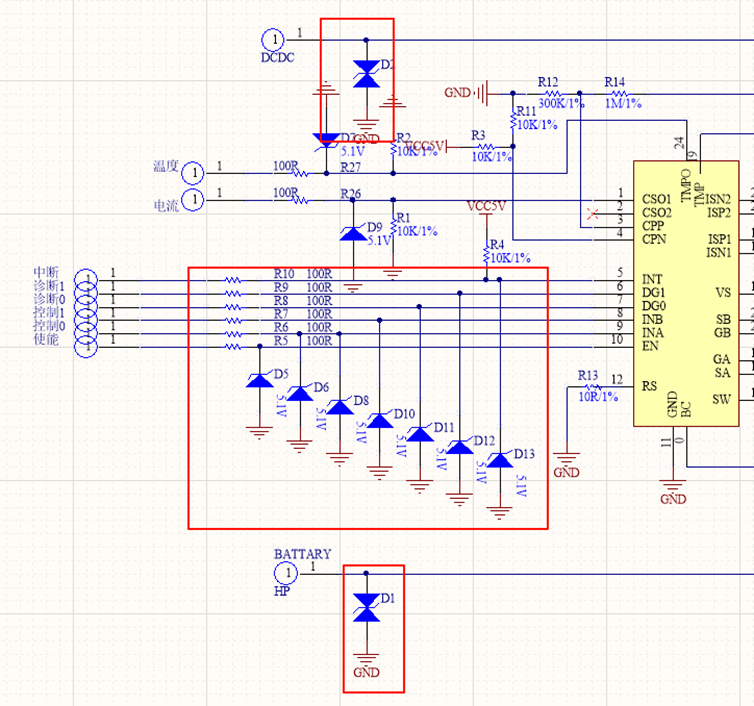Click the DCDC connector terminal circle
The image size is (754, 706).
point(272,39)
